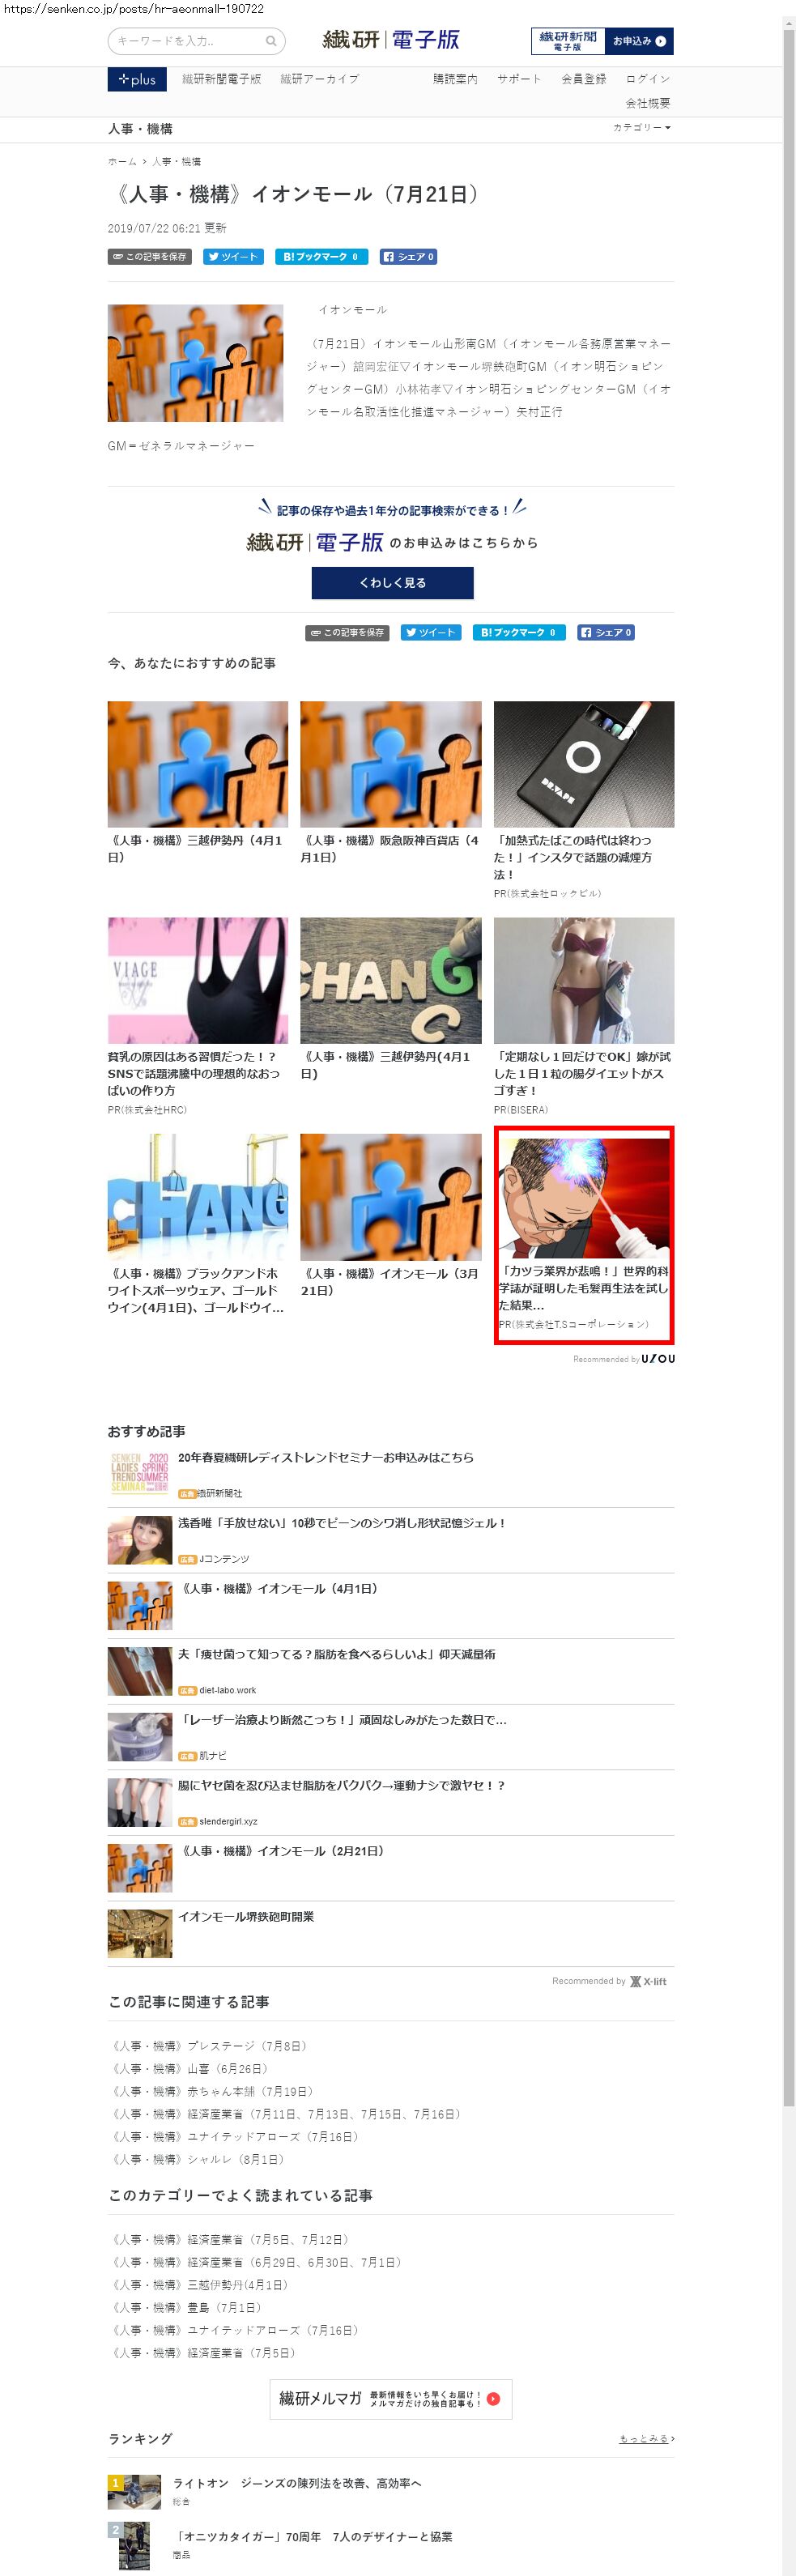Click the 人事・機構 breadcrumb link
796x2576 pixels.
176,161
